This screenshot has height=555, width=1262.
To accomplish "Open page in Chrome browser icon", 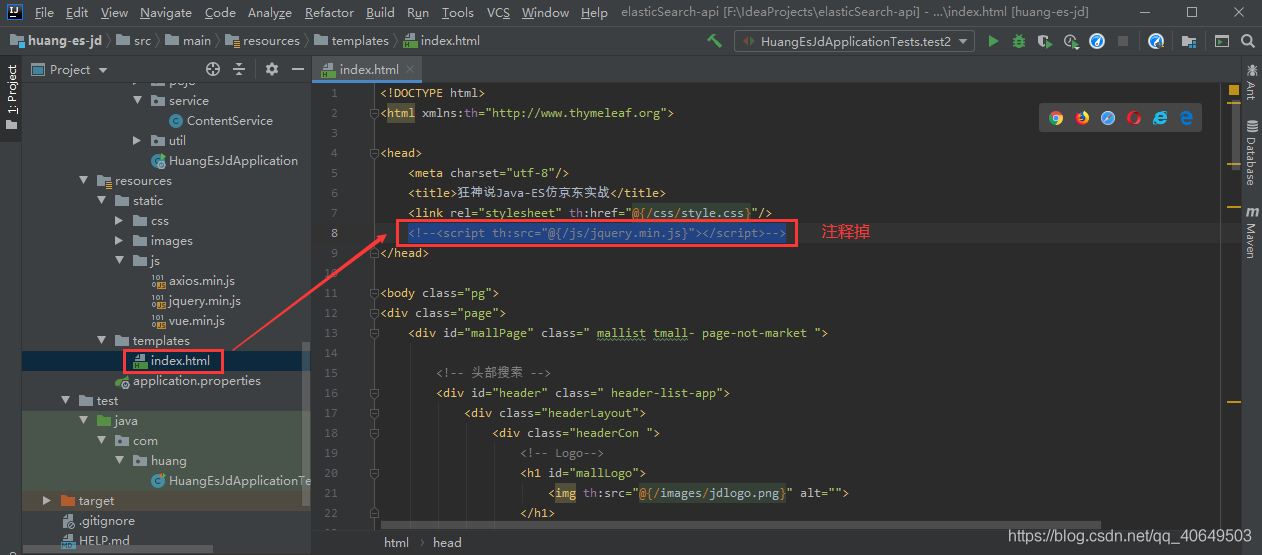I will (x=1056, y=118).
